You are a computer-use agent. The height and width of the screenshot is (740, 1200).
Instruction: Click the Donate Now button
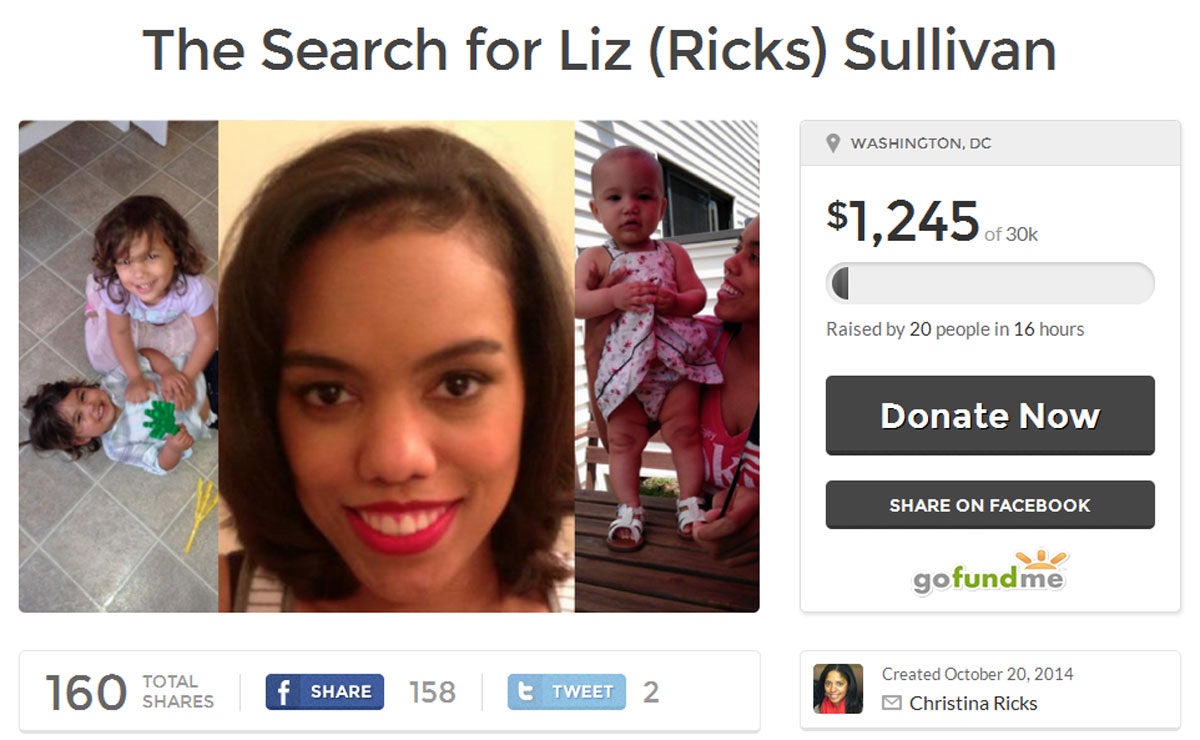pyautogui.click(x=990, y=415)
